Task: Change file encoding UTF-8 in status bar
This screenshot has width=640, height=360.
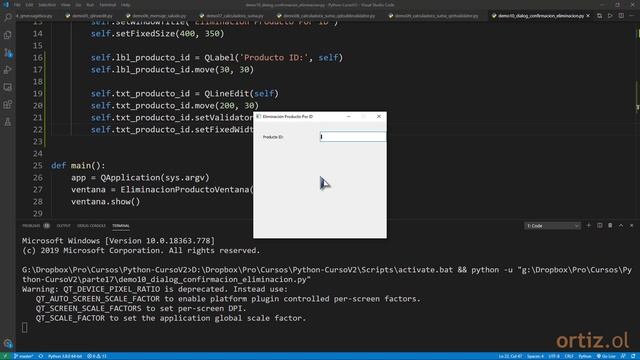Action: (554, 356)
